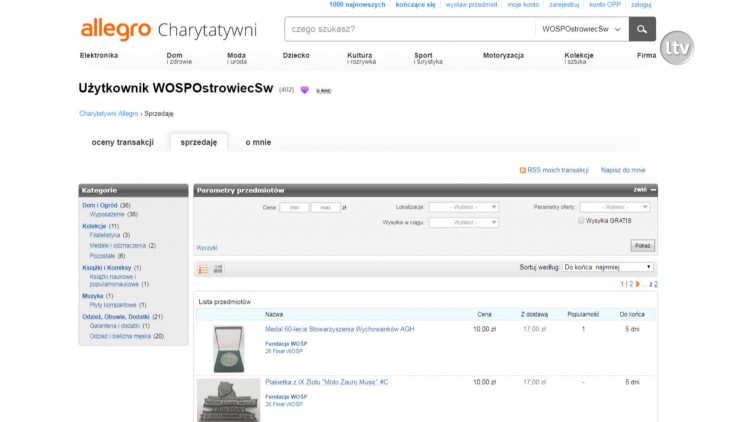Select 'Galanteria i dodatki' subcategory

[x=115, y=326]
